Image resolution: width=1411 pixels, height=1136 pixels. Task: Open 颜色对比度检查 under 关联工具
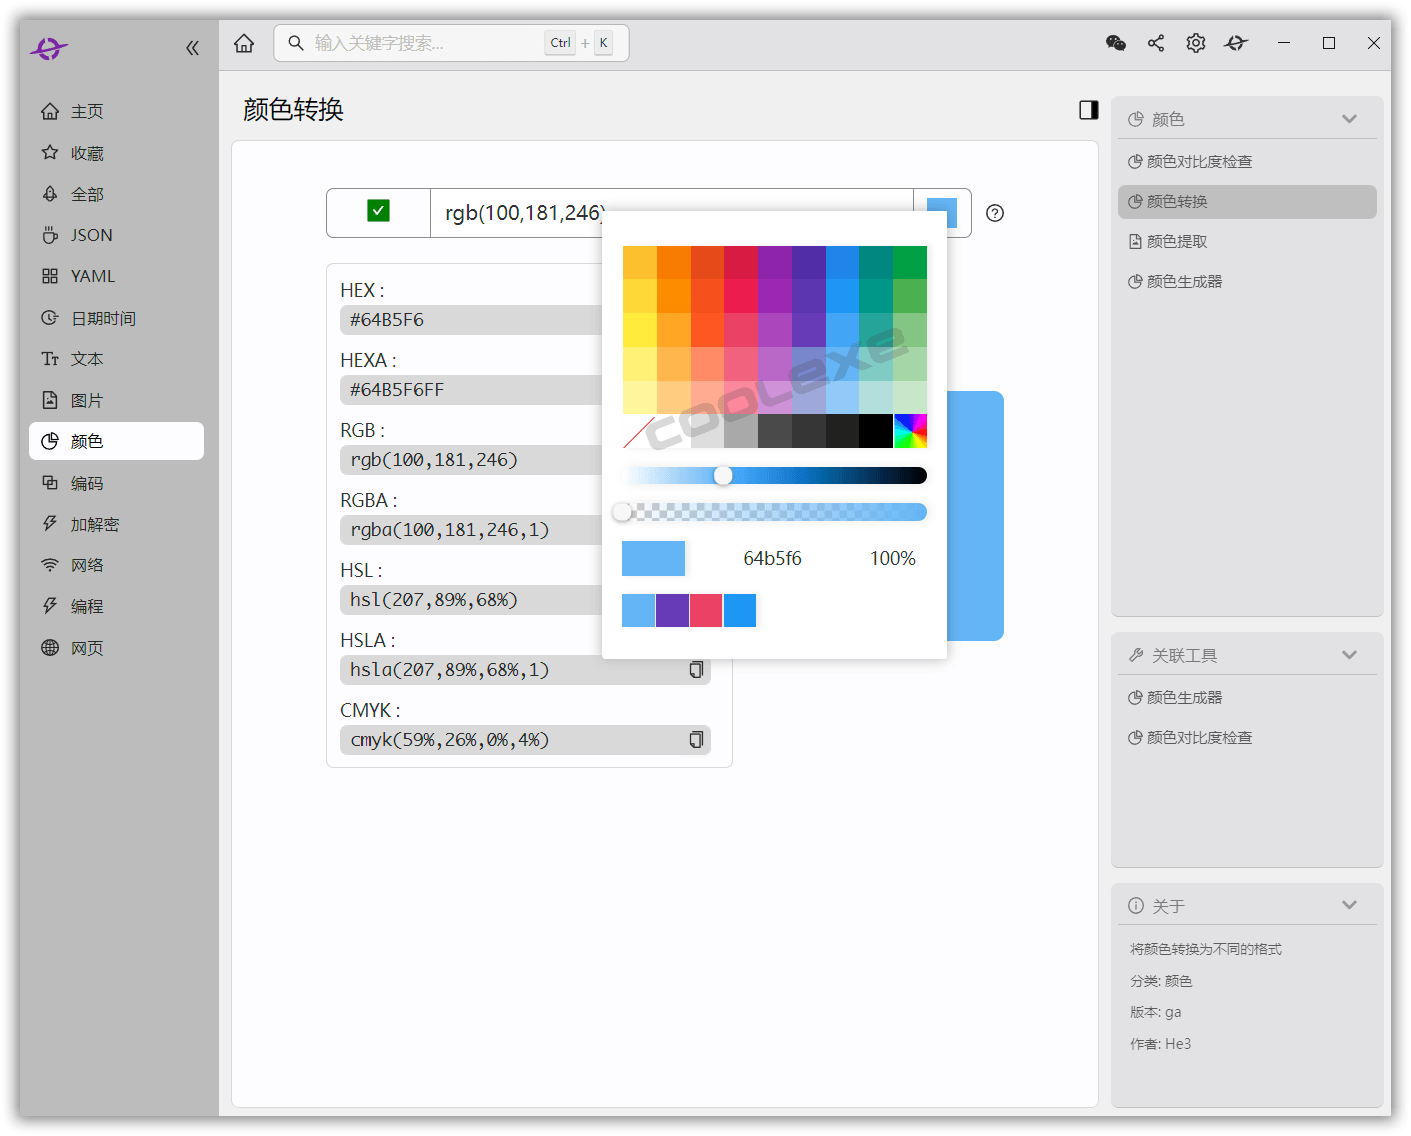click(1201, 737)
